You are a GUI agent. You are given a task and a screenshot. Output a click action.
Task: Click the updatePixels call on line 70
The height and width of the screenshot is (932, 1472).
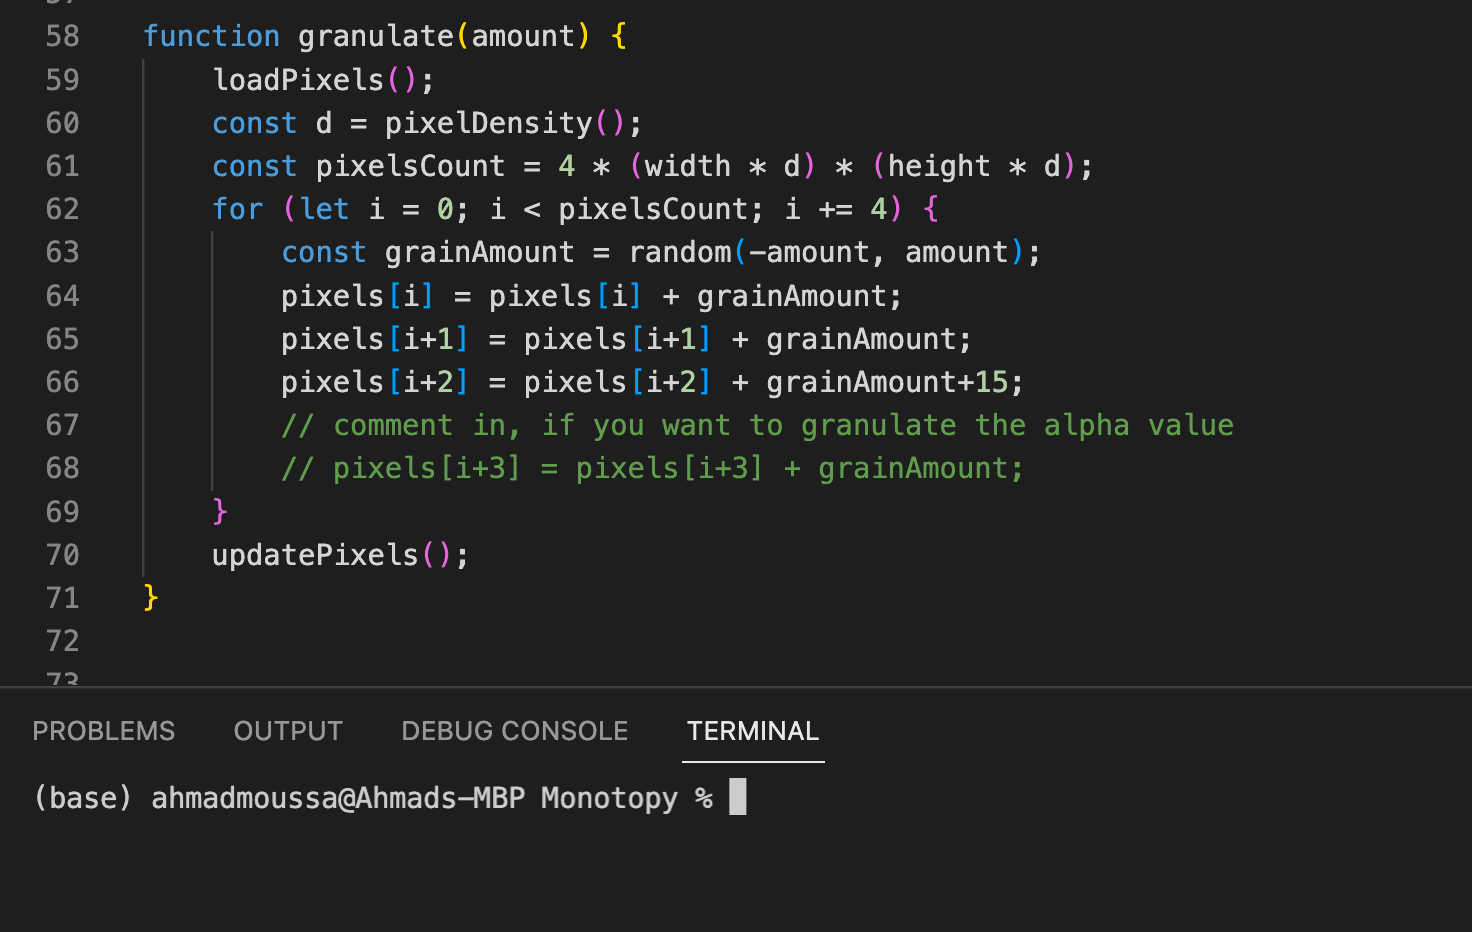315,555
